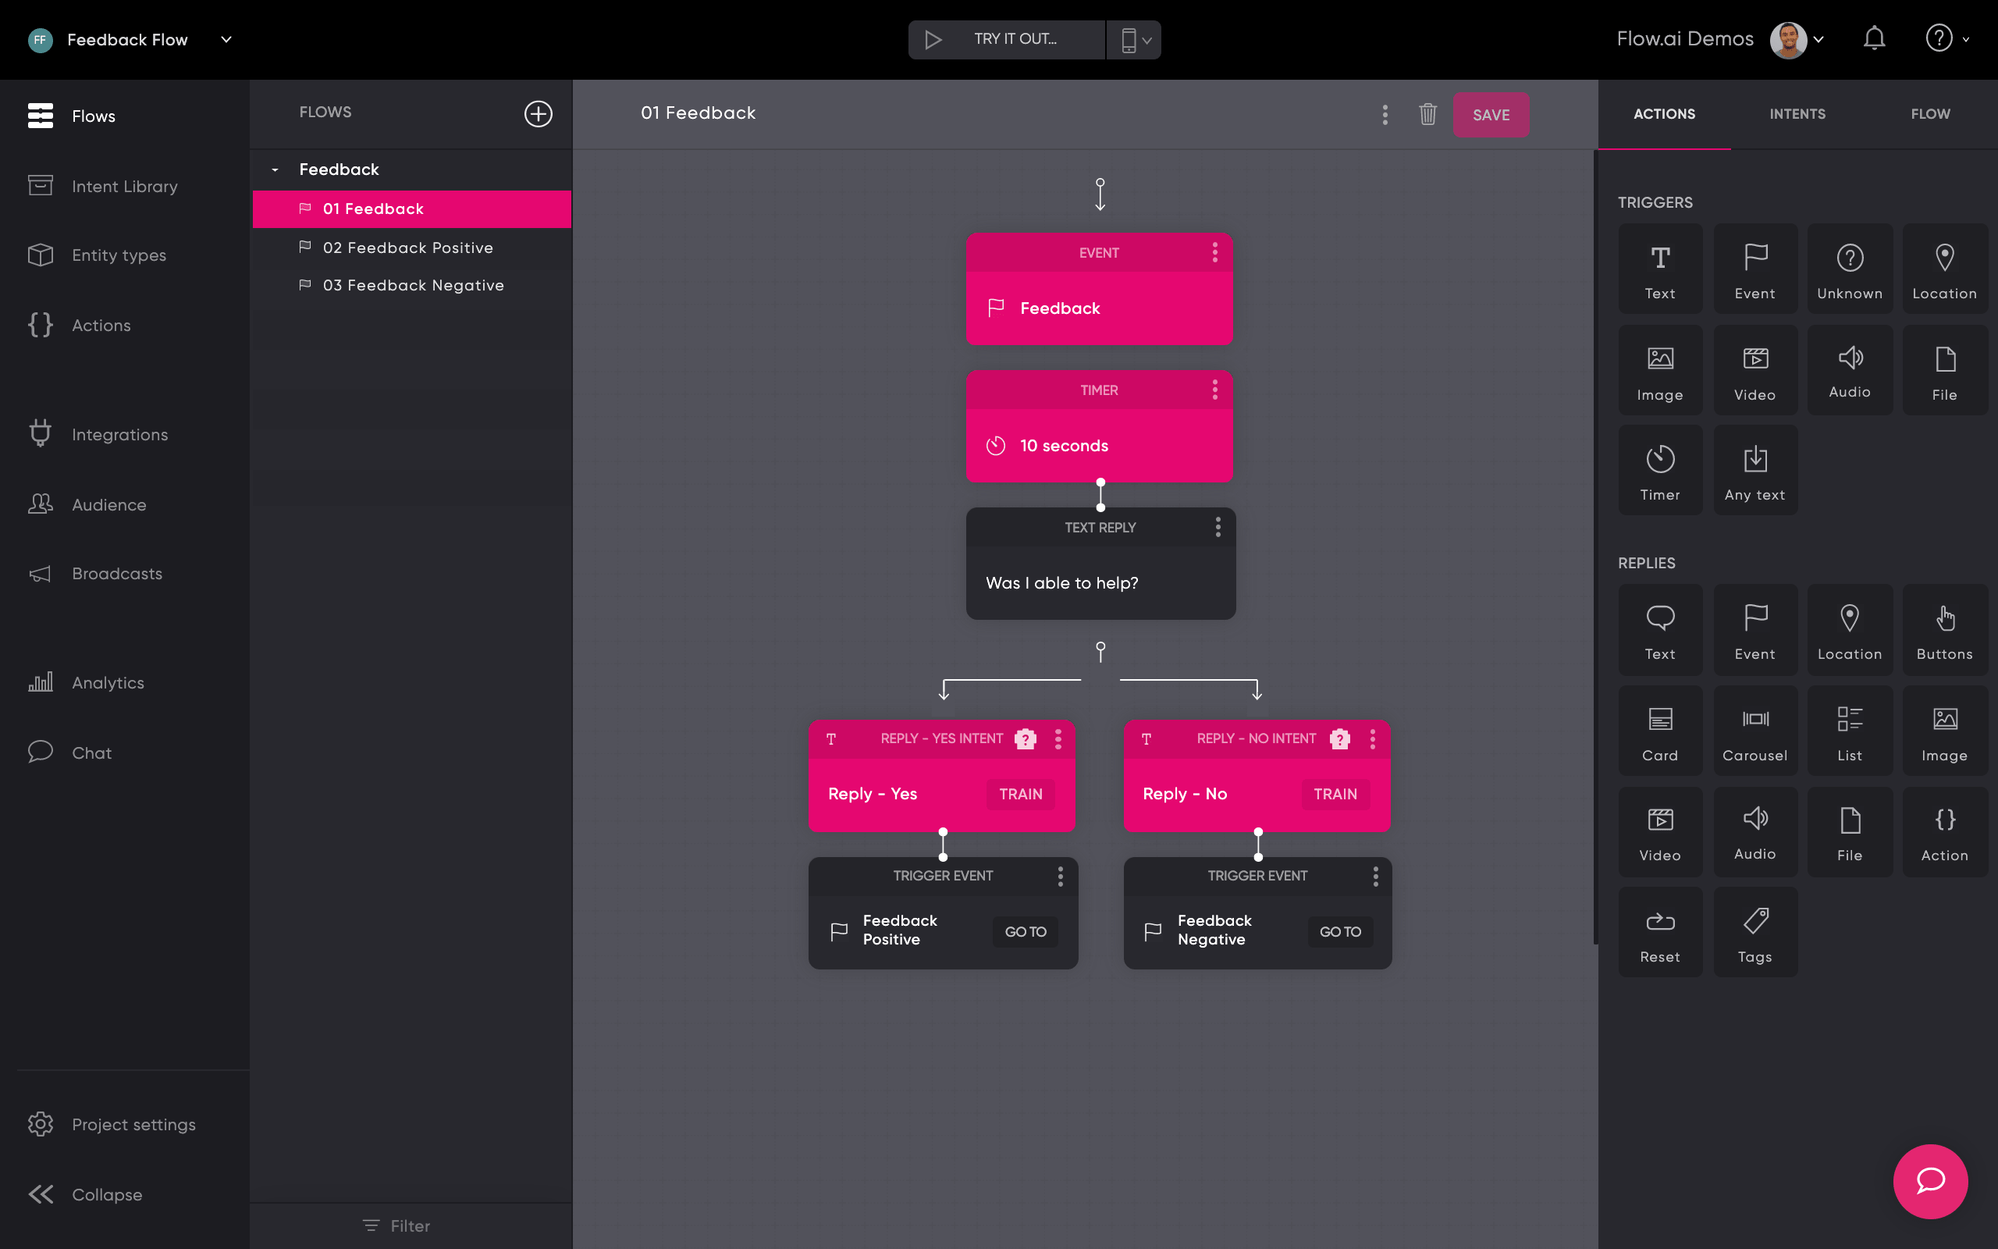Open the Feedback Flow project dropdown
Viewport: 1998px width, 1249px height.
[x=227, y=40]
